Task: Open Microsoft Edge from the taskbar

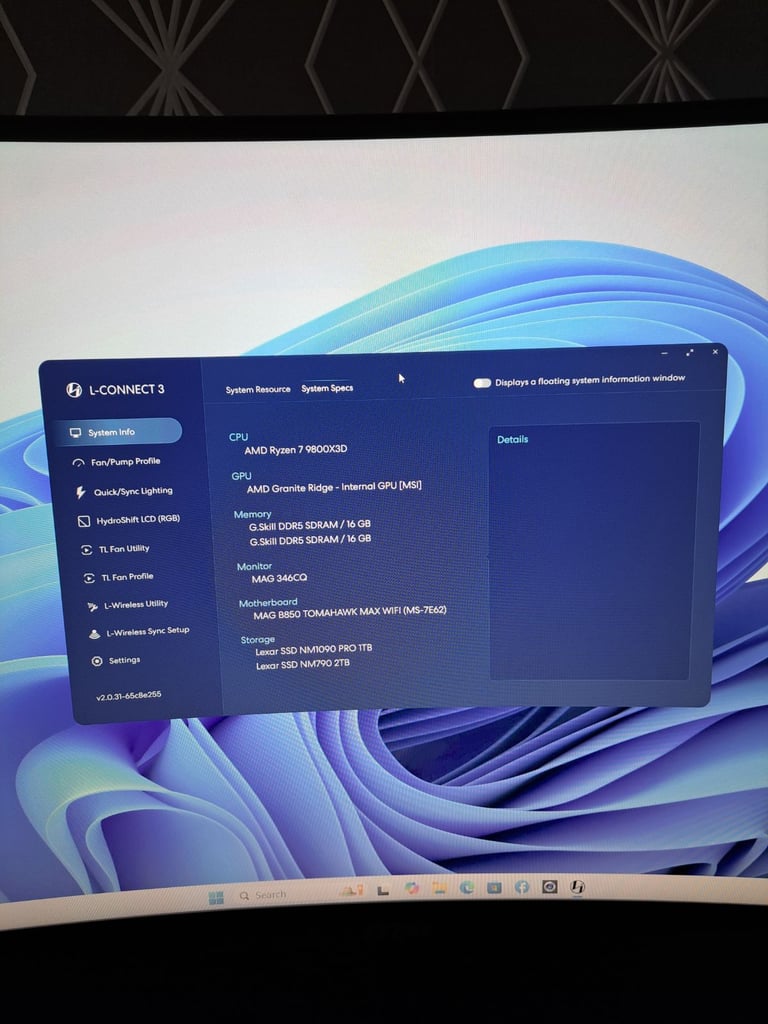Action: pos(467,888)
